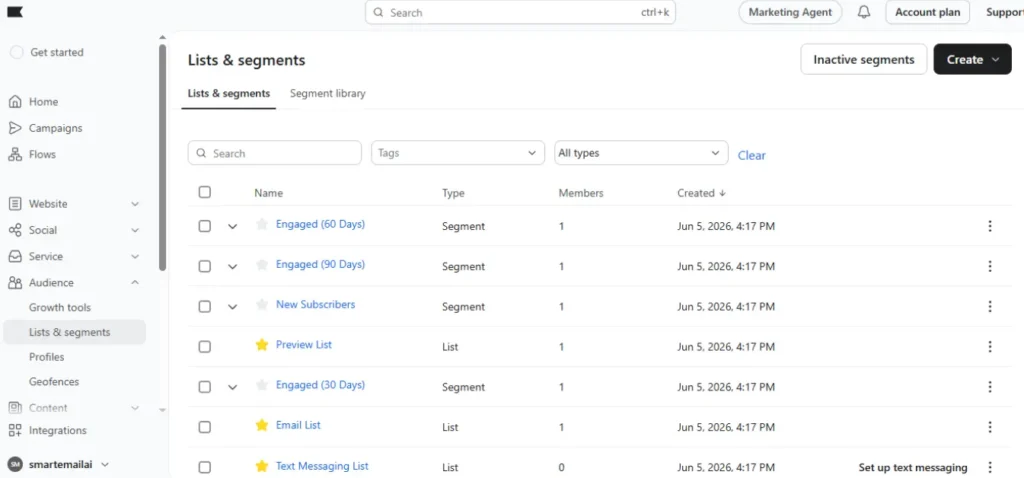Star the Engaged (60 Days) segment
Screen dimensions: 1024x478
coord(262,225)
